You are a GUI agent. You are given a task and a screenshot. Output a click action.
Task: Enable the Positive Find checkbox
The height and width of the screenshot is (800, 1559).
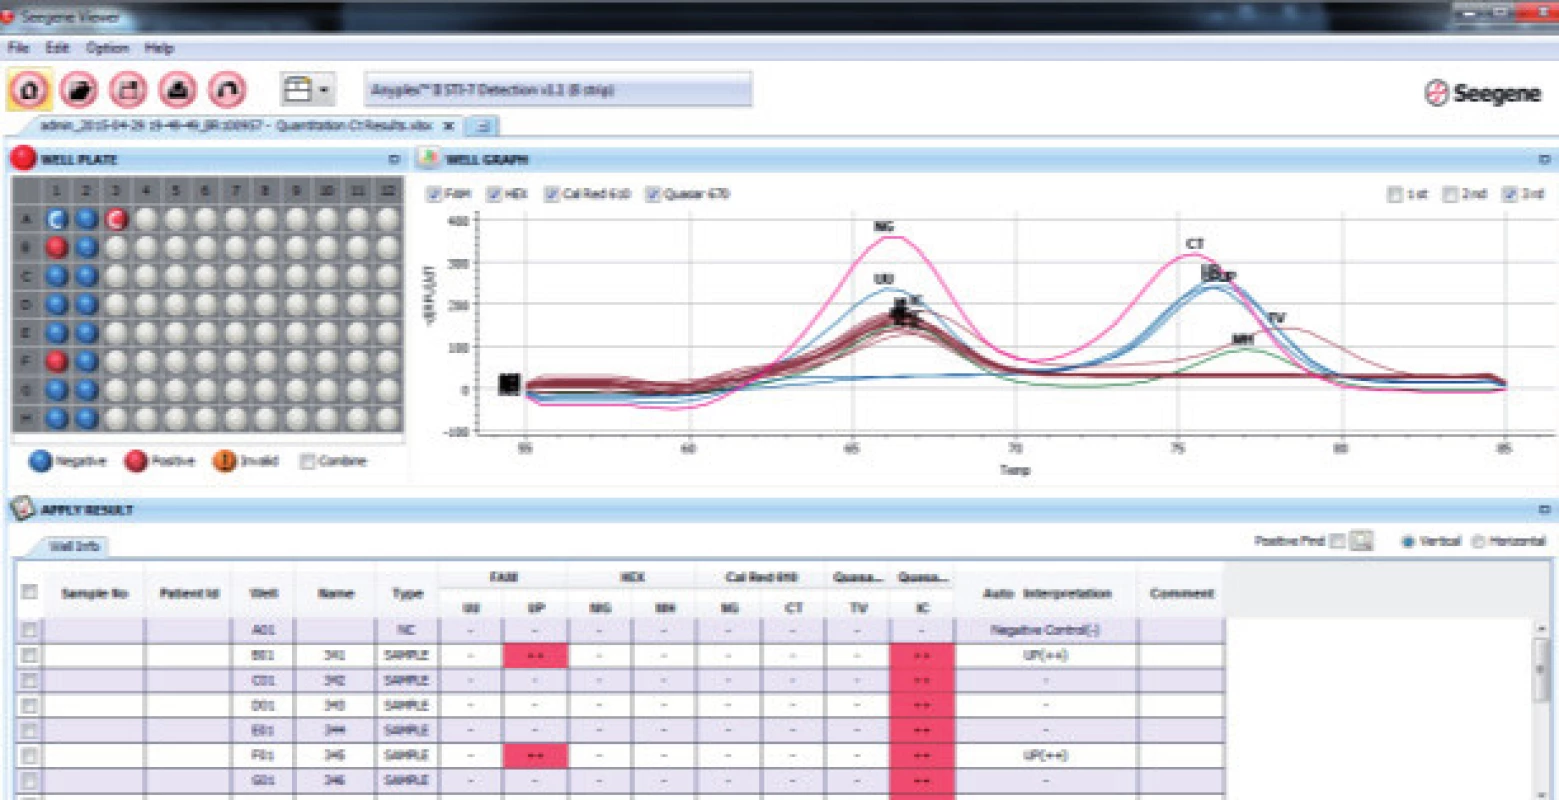pyautogui.click(x=1337, y=541)
